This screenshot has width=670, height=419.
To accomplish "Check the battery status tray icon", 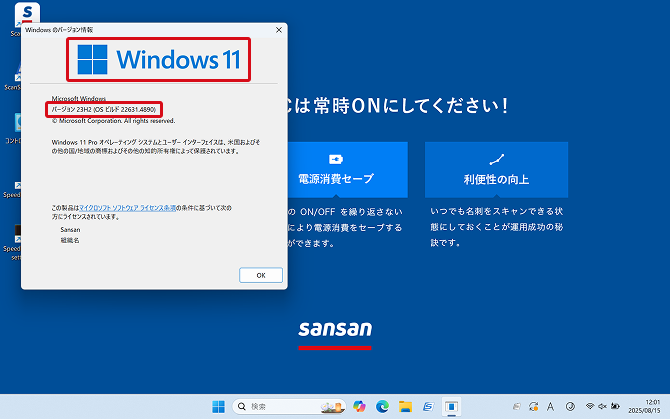I will [x=615, y=406].
